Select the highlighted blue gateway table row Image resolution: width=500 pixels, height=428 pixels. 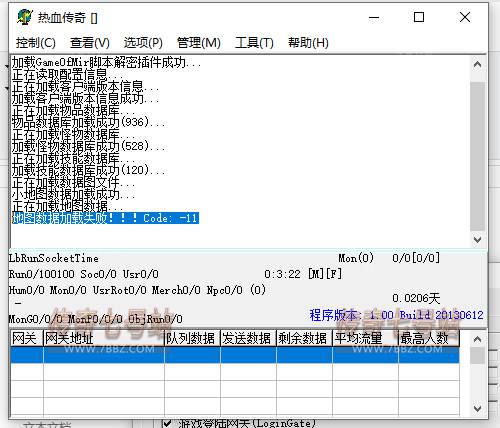coord(235,355)
